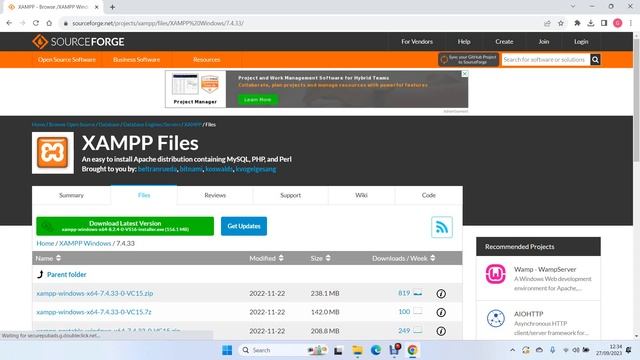Switch to the Reviews tab
Image resolution: width=640 pixels, height=360 pixels.
tap(215, 195)
